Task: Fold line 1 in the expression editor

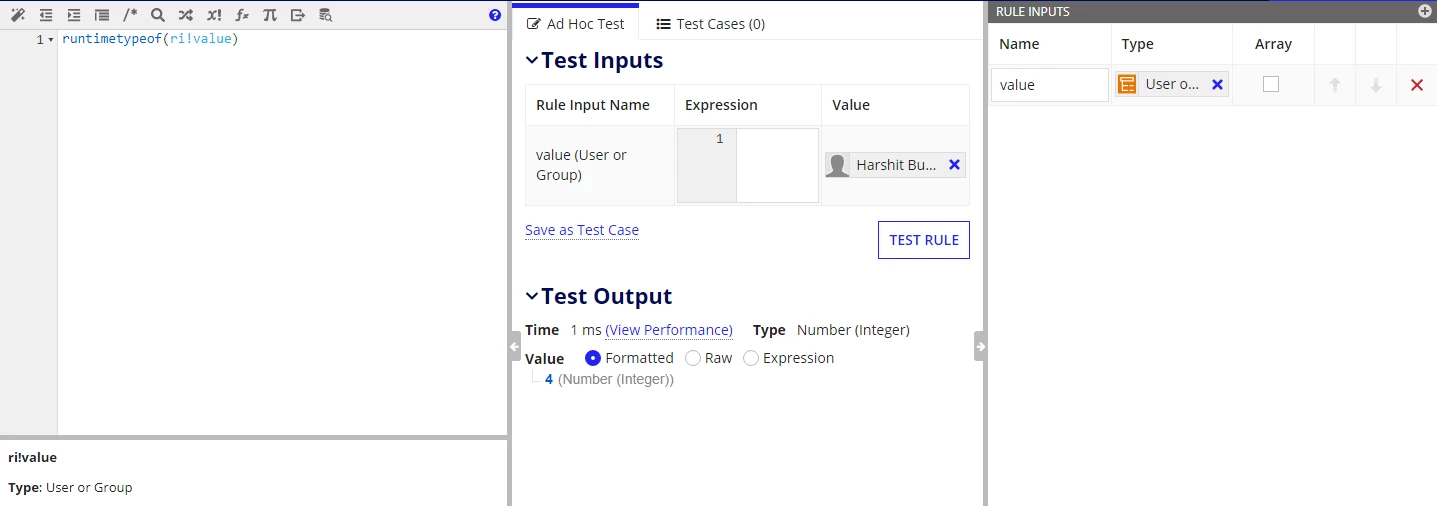Action: tap(51, 40)
